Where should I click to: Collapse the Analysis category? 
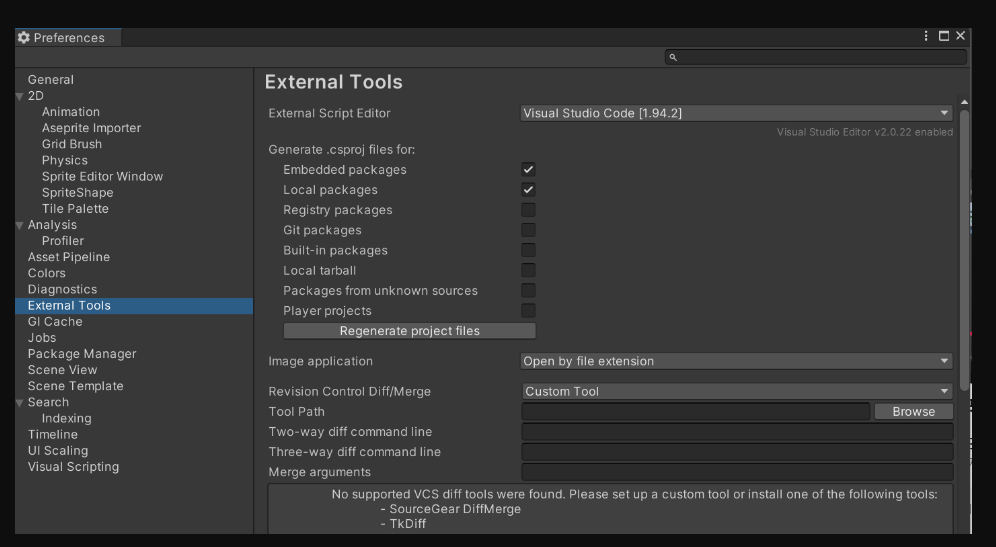pyautogui.click(x=20, y=225)
